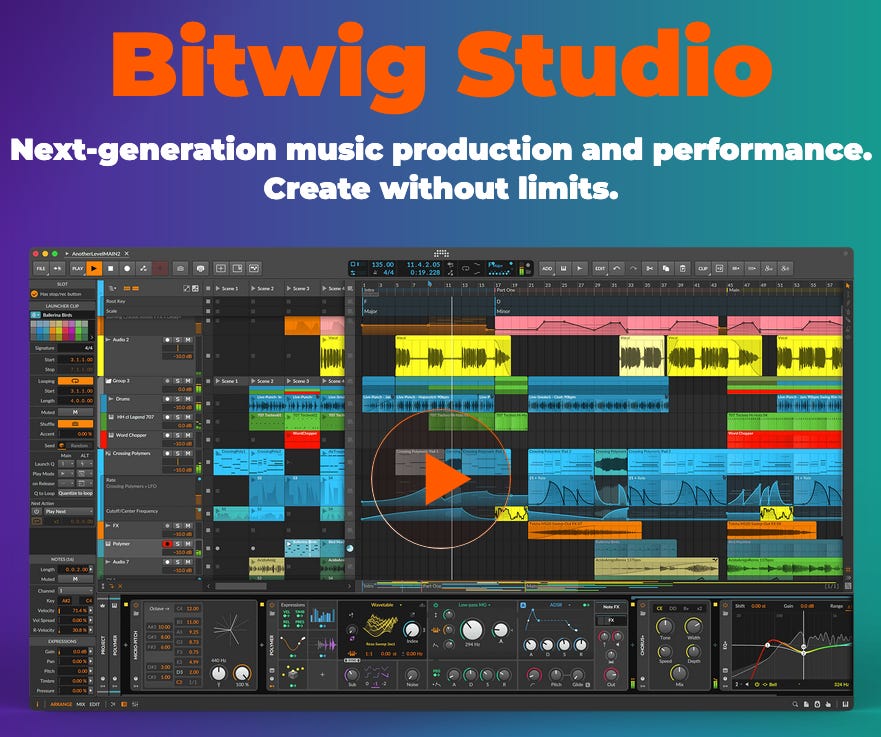
Task: Click the icon right of the camera icon
Action: click(201, 269)
